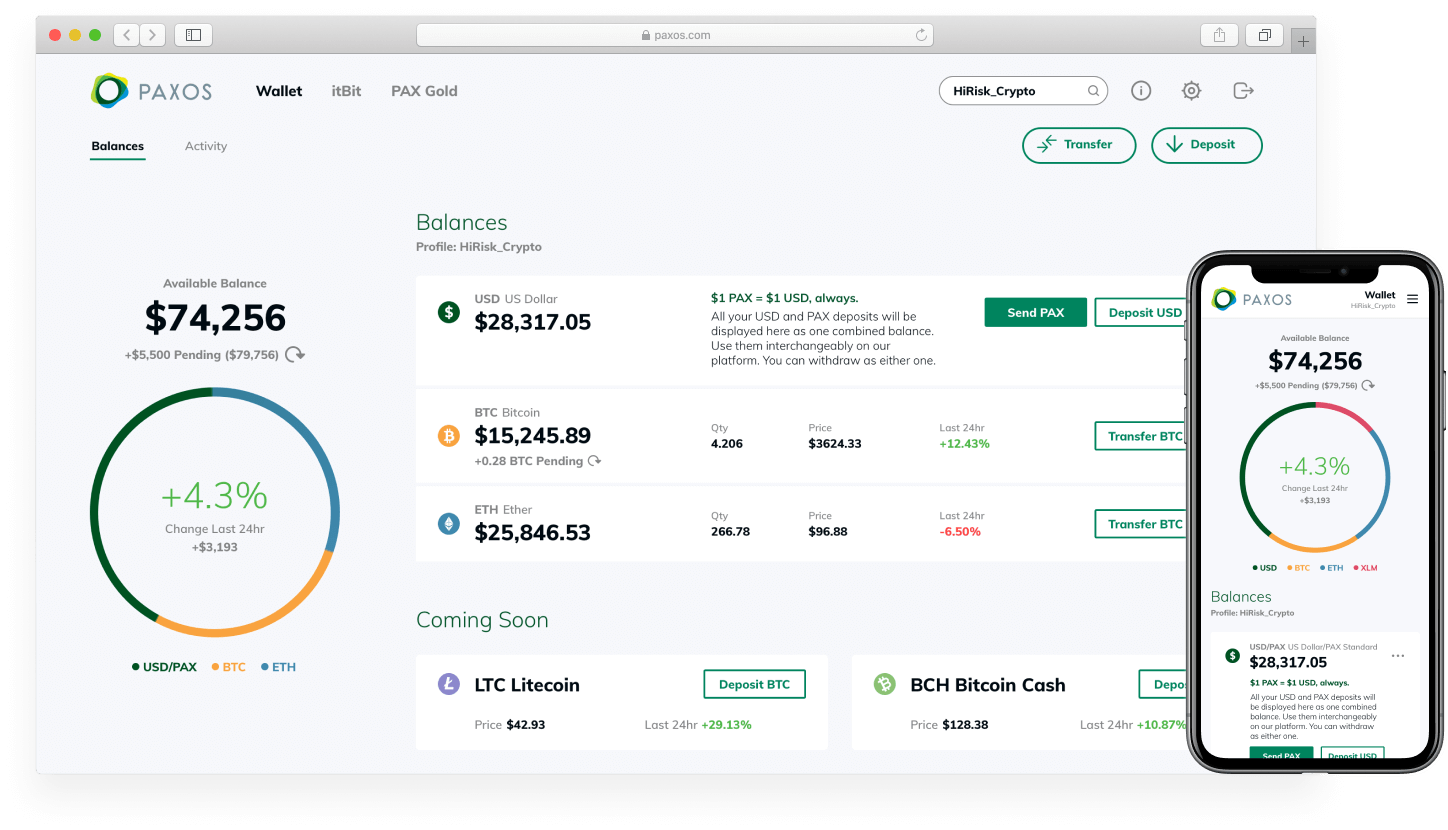1448x830 pixels.
Task: Click the magnifier icon in the profile search
Action: point(1094,91)
